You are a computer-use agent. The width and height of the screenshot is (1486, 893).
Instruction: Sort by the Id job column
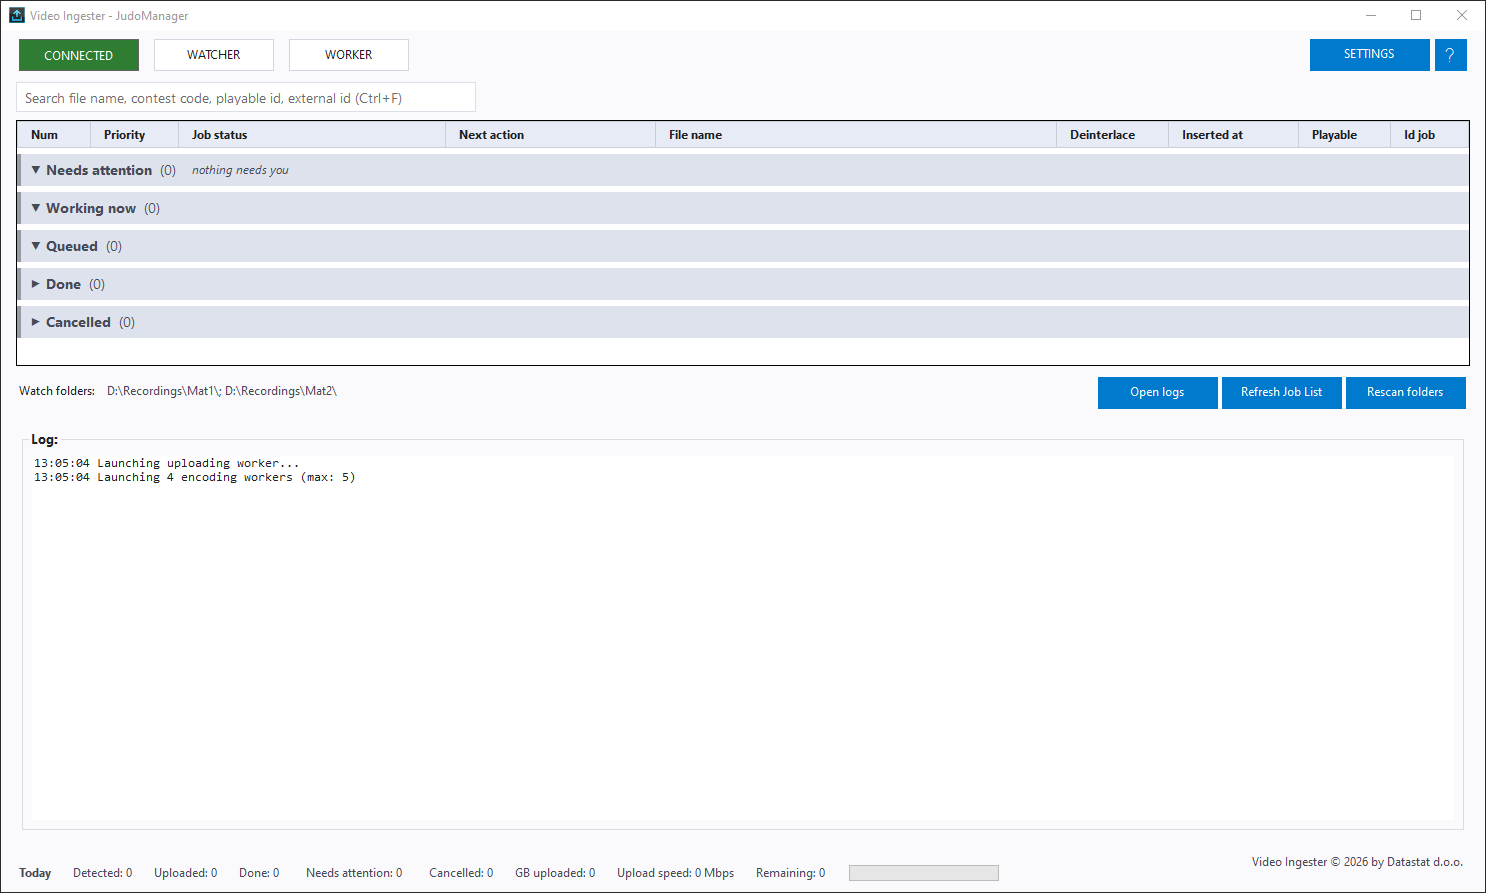click(x=1430, y=135)
